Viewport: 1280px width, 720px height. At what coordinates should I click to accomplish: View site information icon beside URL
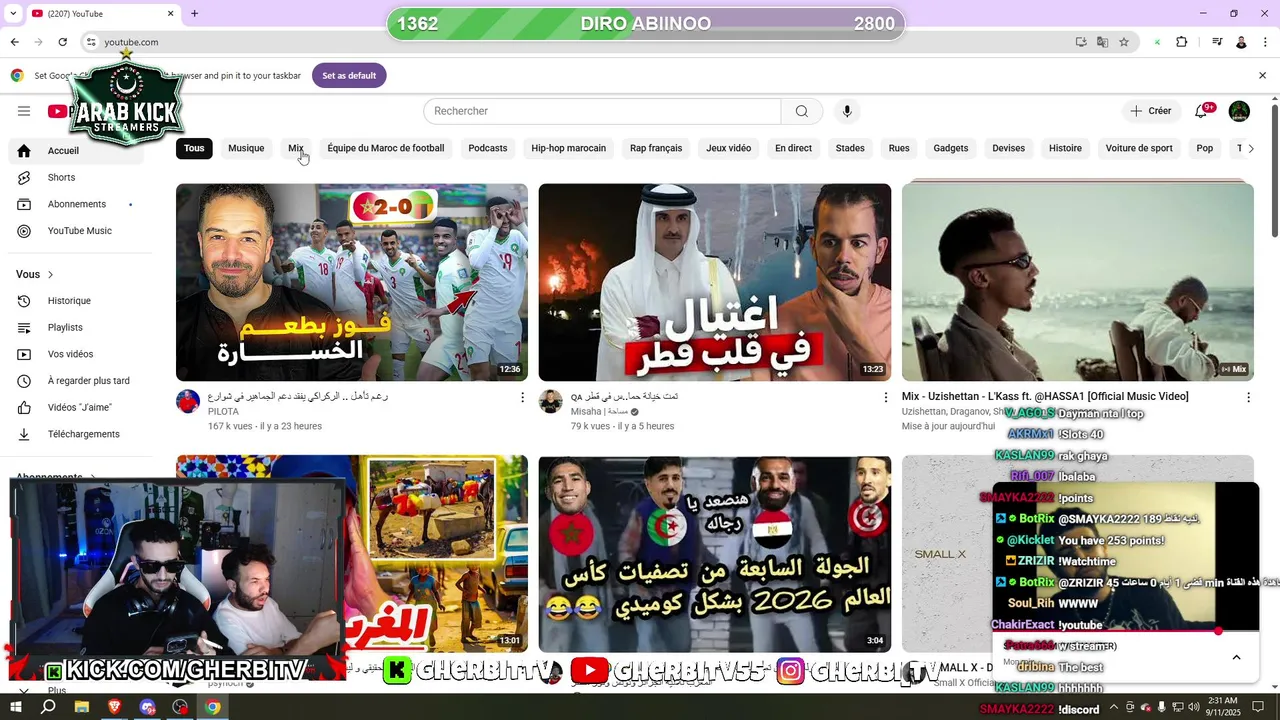point(91,42)
